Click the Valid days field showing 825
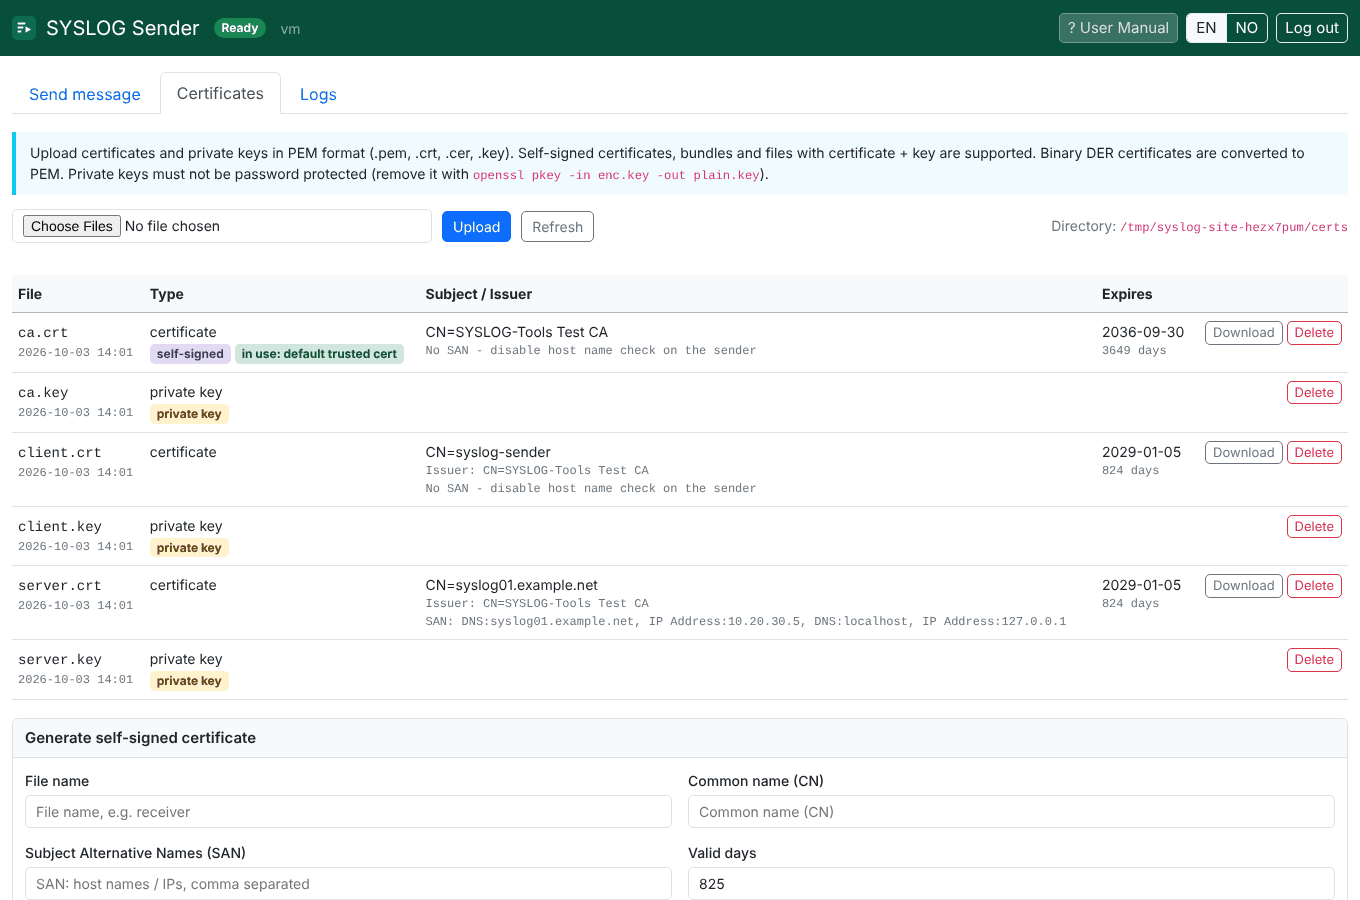Viewport: 1360px width, 900px height. click(x=1011, y=884)
